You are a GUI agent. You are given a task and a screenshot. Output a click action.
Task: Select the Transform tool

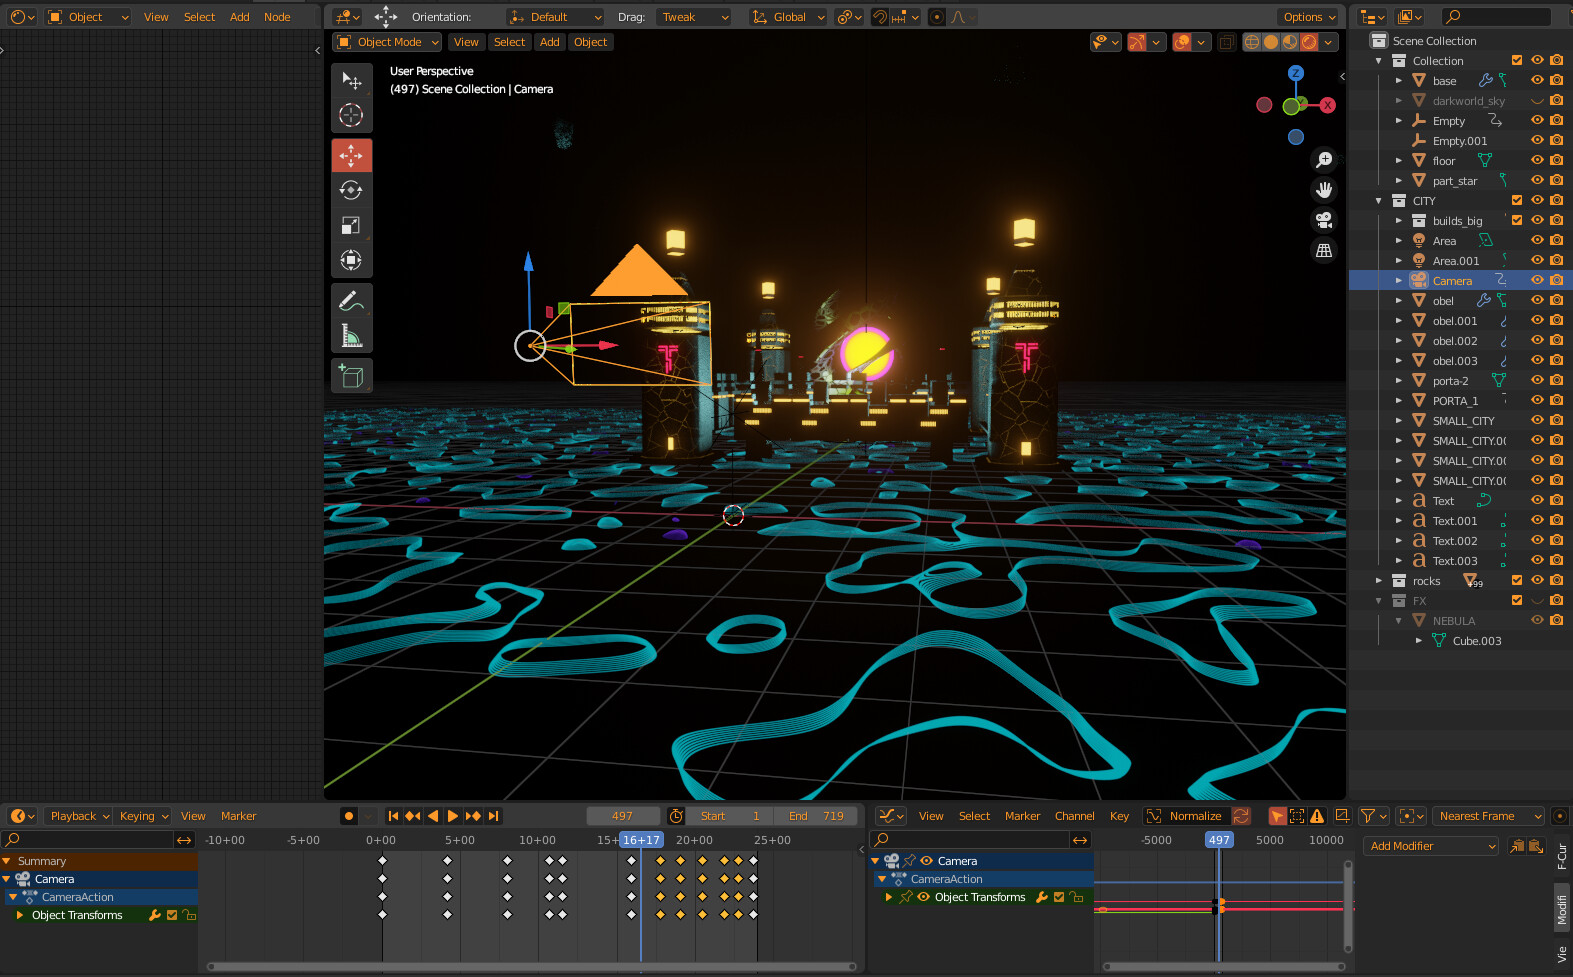(351, 261)
